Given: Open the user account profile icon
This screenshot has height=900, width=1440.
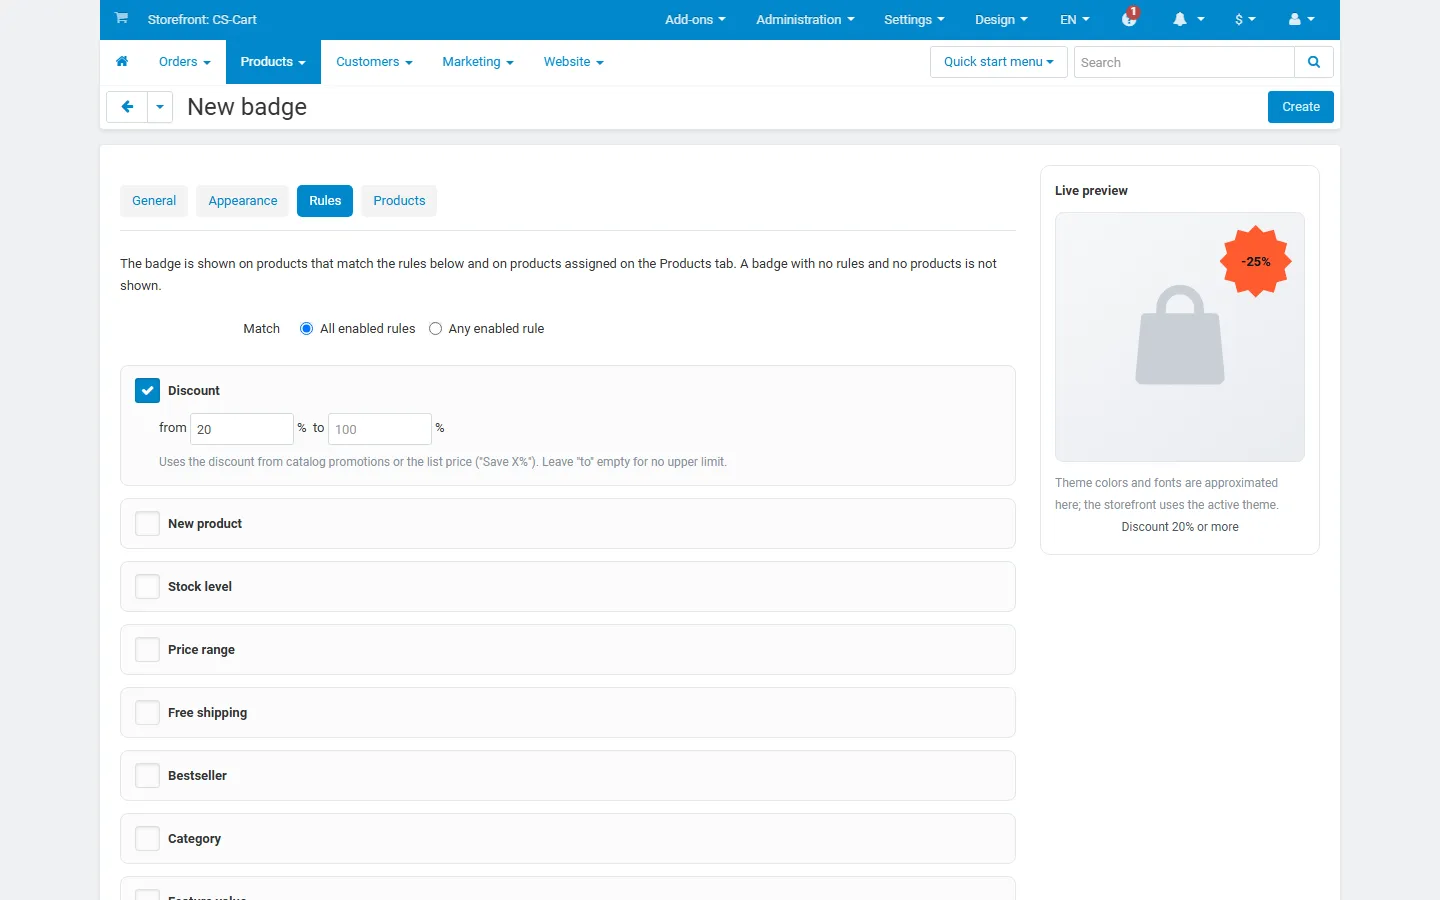Looking at the screenshot, I should click(x=1294, y=19).
